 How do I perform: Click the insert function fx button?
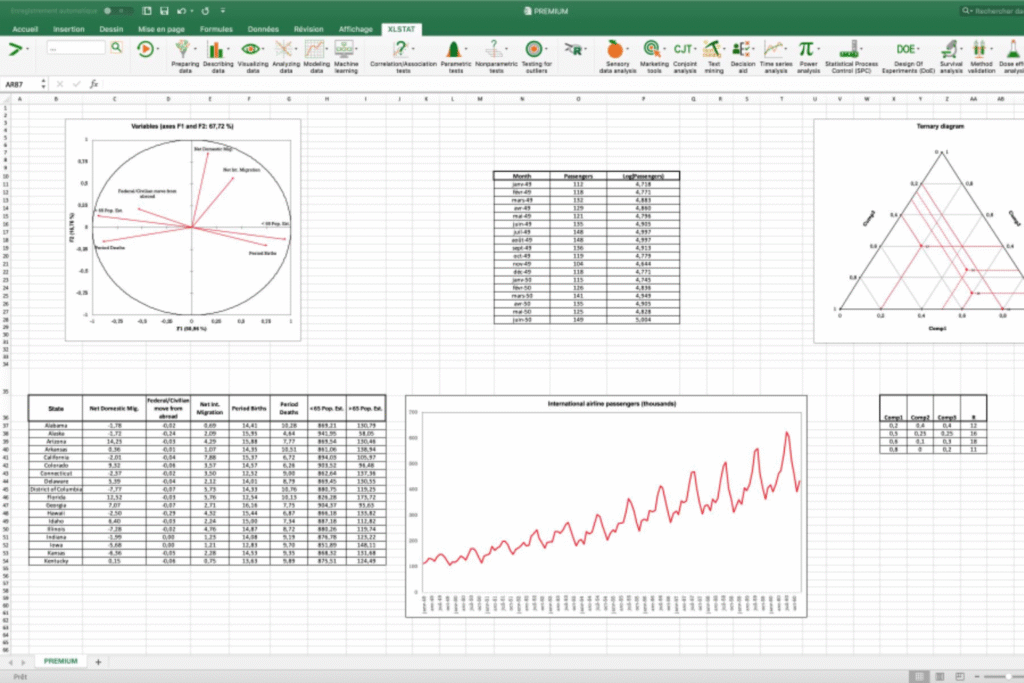click(x=94, y=84)
